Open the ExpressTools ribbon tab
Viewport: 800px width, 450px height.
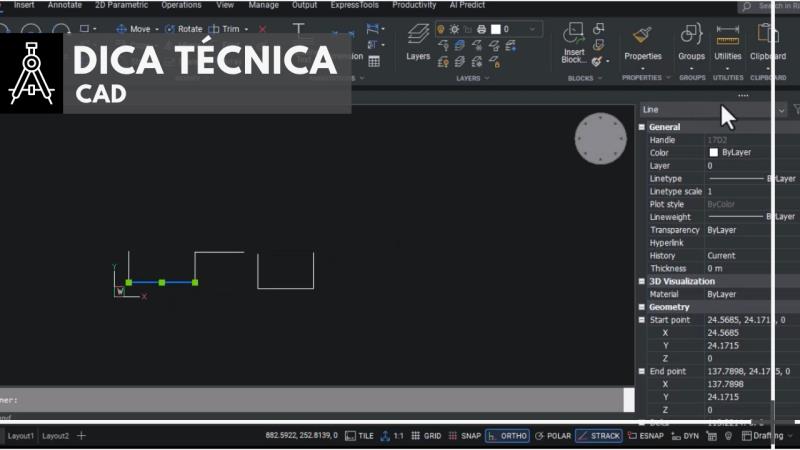355,5
